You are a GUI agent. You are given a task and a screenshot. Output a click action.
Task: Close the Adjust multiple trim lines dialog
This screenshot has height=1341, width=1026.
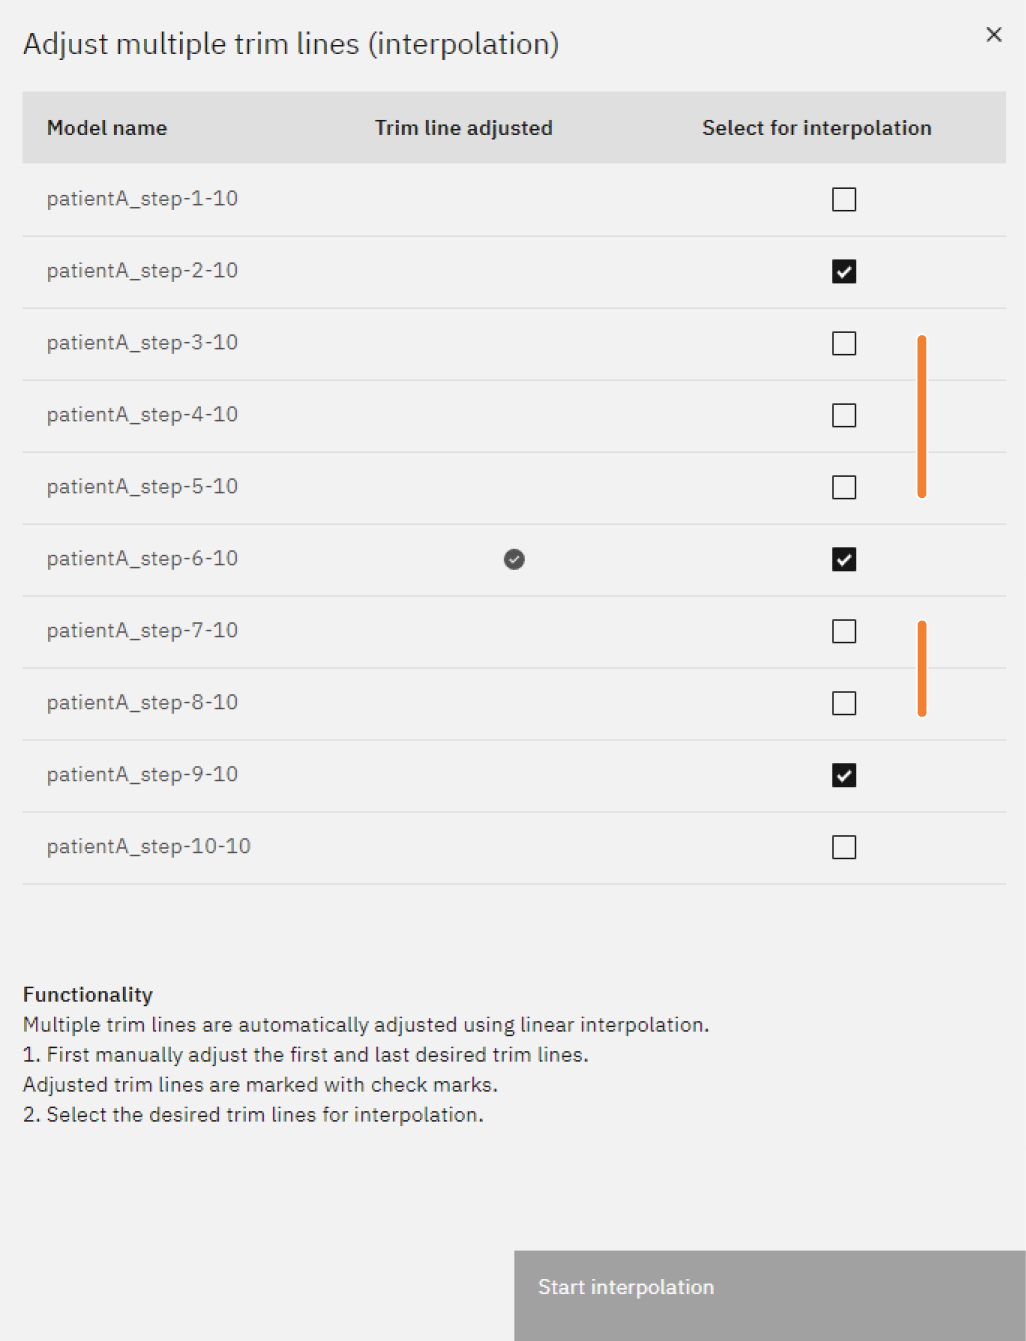[994, 35]
